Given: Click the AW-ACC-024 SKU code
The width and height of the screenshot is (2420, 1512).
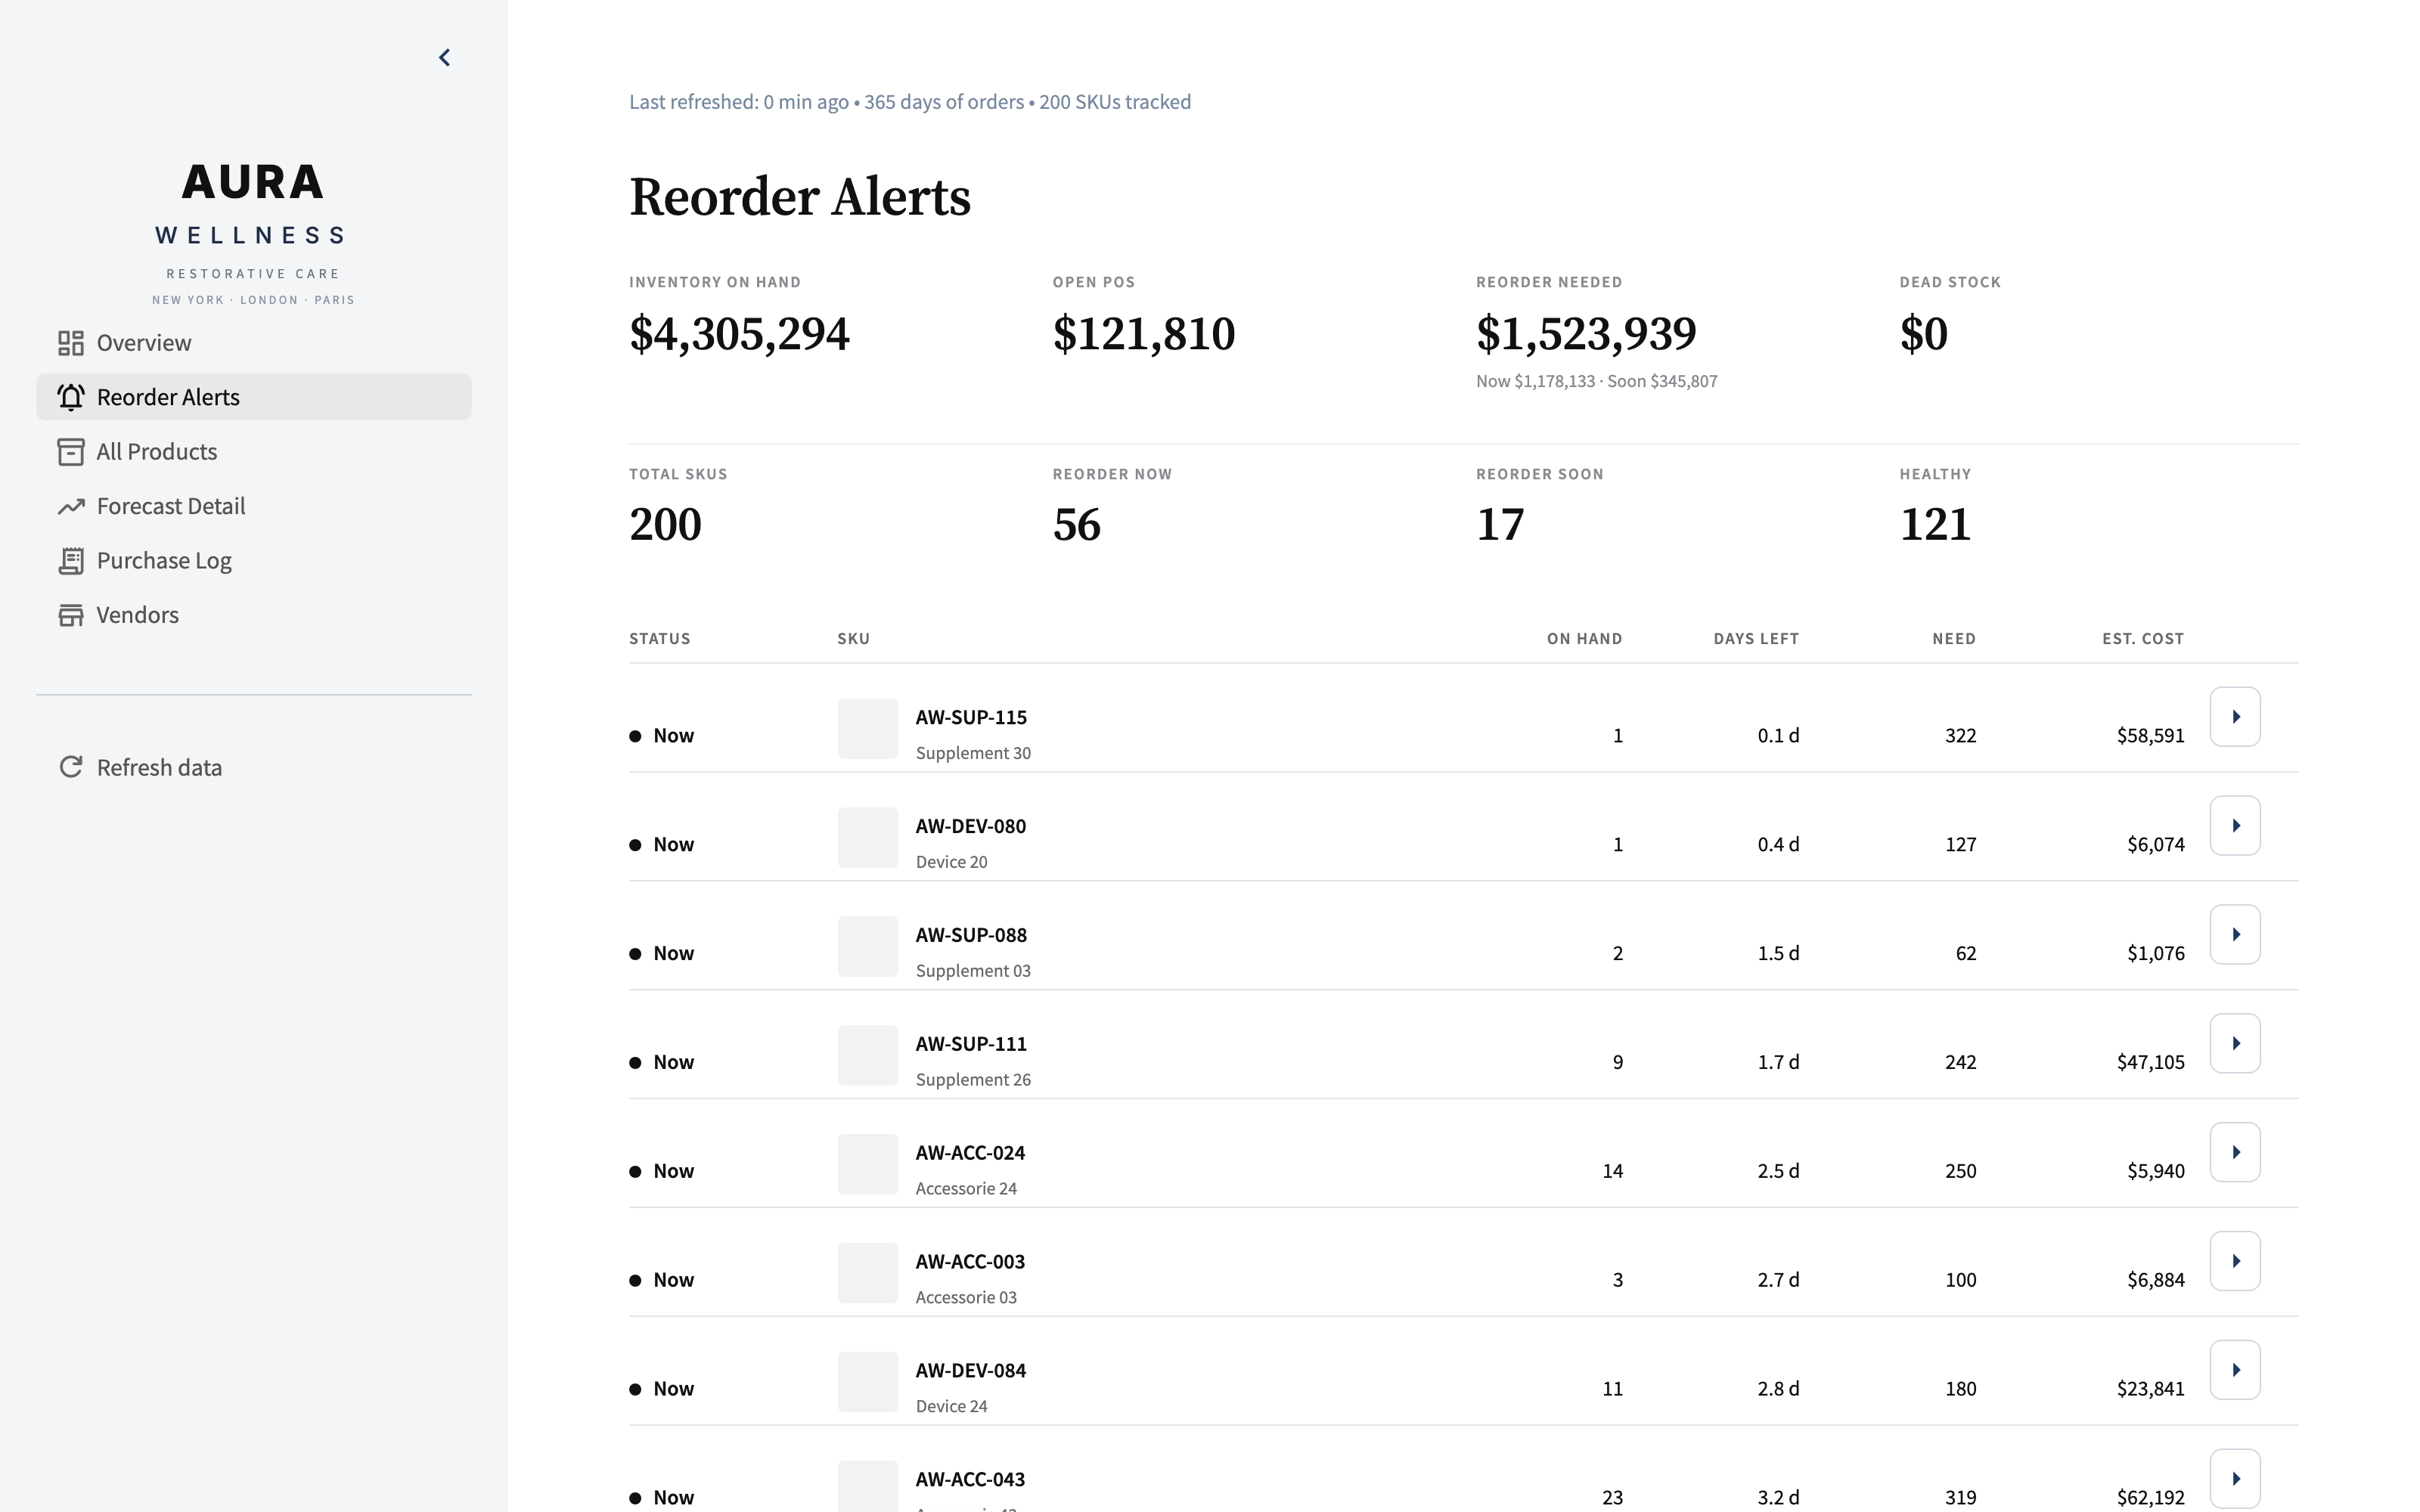Looking at the screenshot, I should click(x=970, y=1154).
